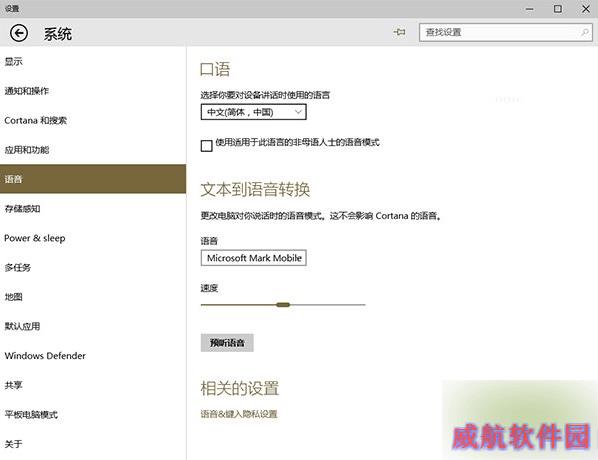Select the highlighted 语音 sidebar item
This screenshot has width=598, height=460.
93,179
